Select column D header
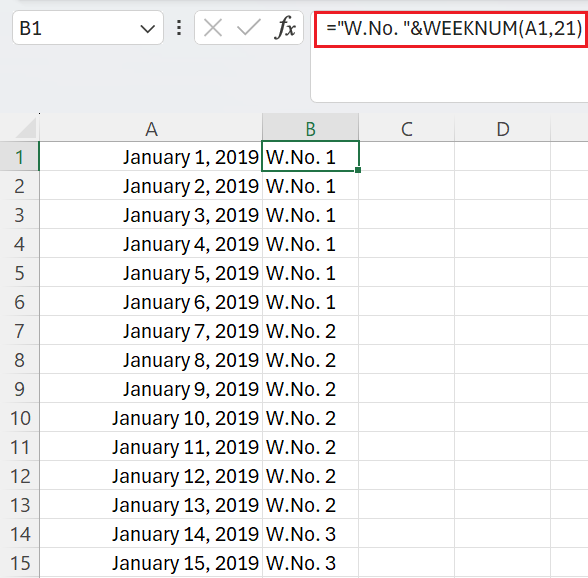588x578 pixels. coord(502,129)
